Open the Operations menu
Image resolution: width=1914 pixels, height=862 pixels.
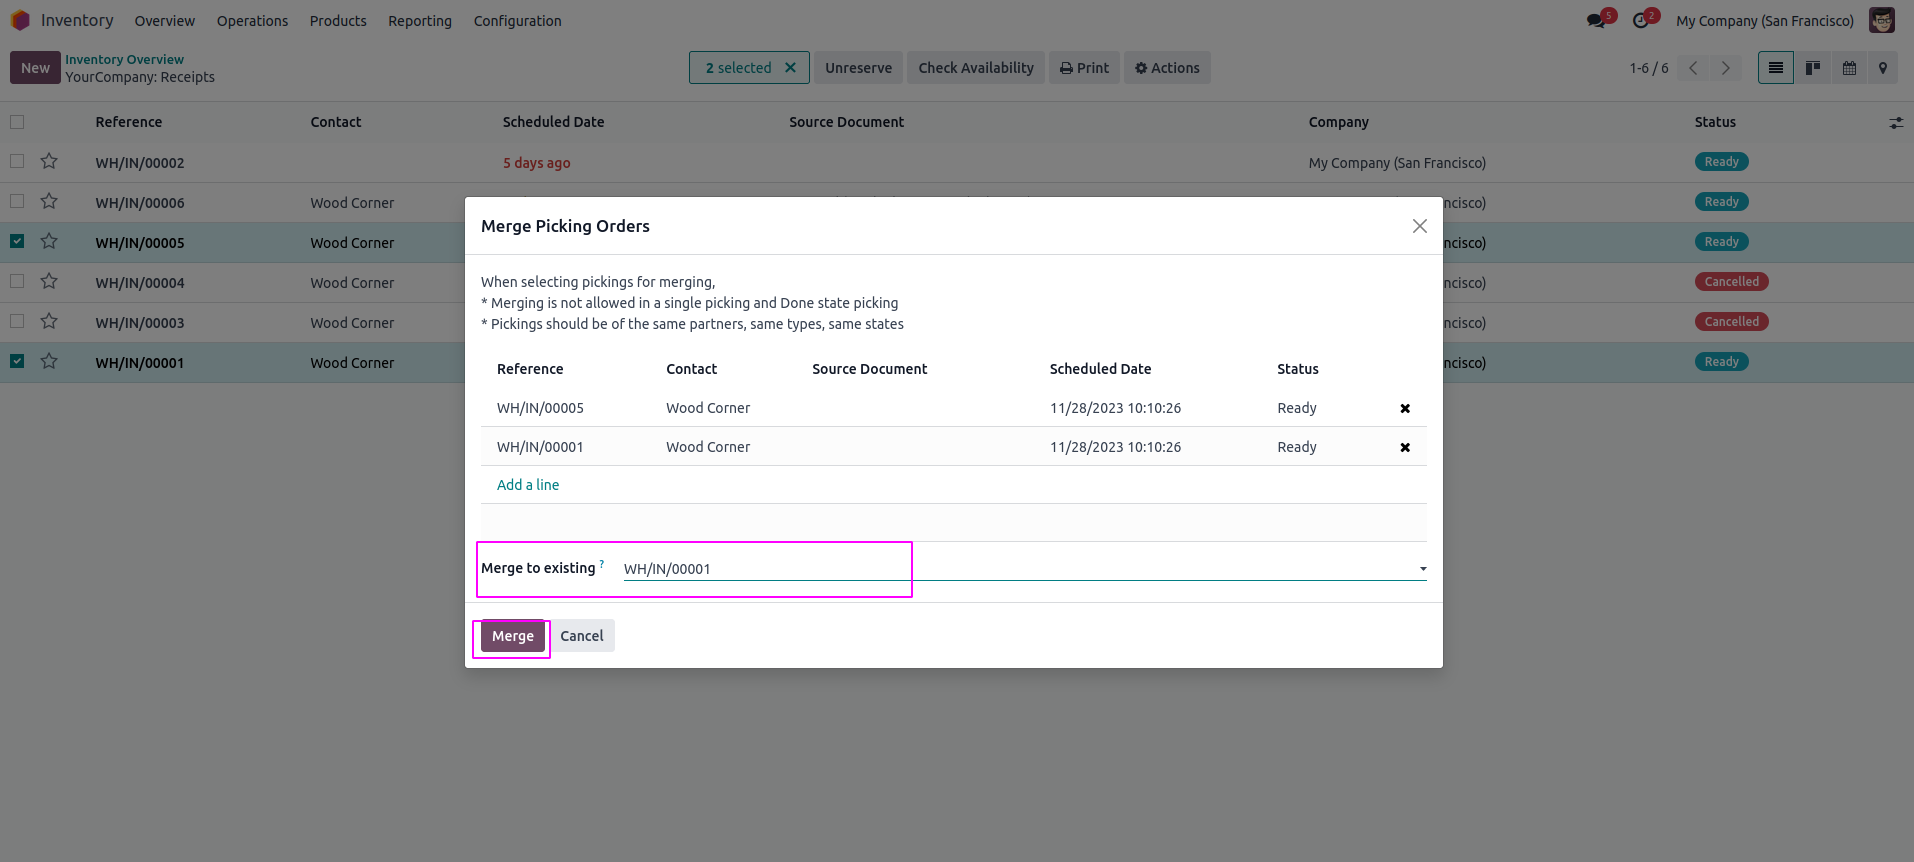(x=252, y=21)
